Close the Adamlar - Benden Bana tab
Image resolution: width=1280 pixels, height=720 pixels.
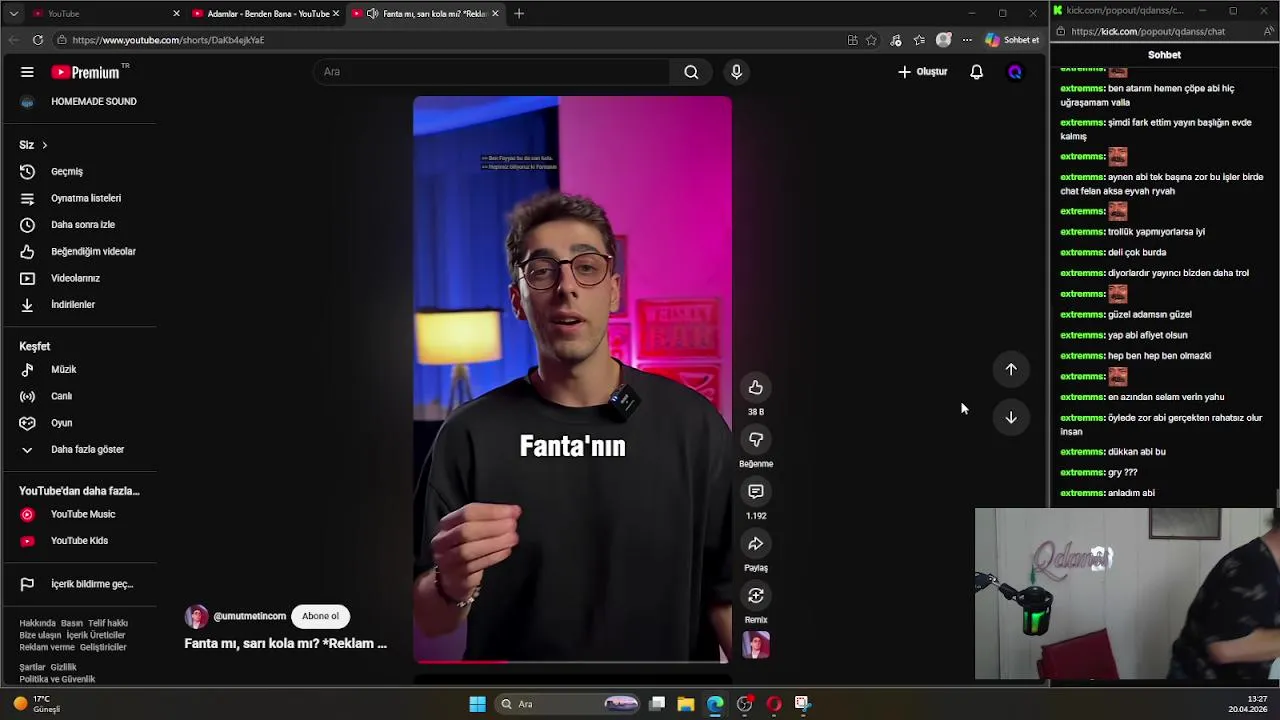coord(336,14)
